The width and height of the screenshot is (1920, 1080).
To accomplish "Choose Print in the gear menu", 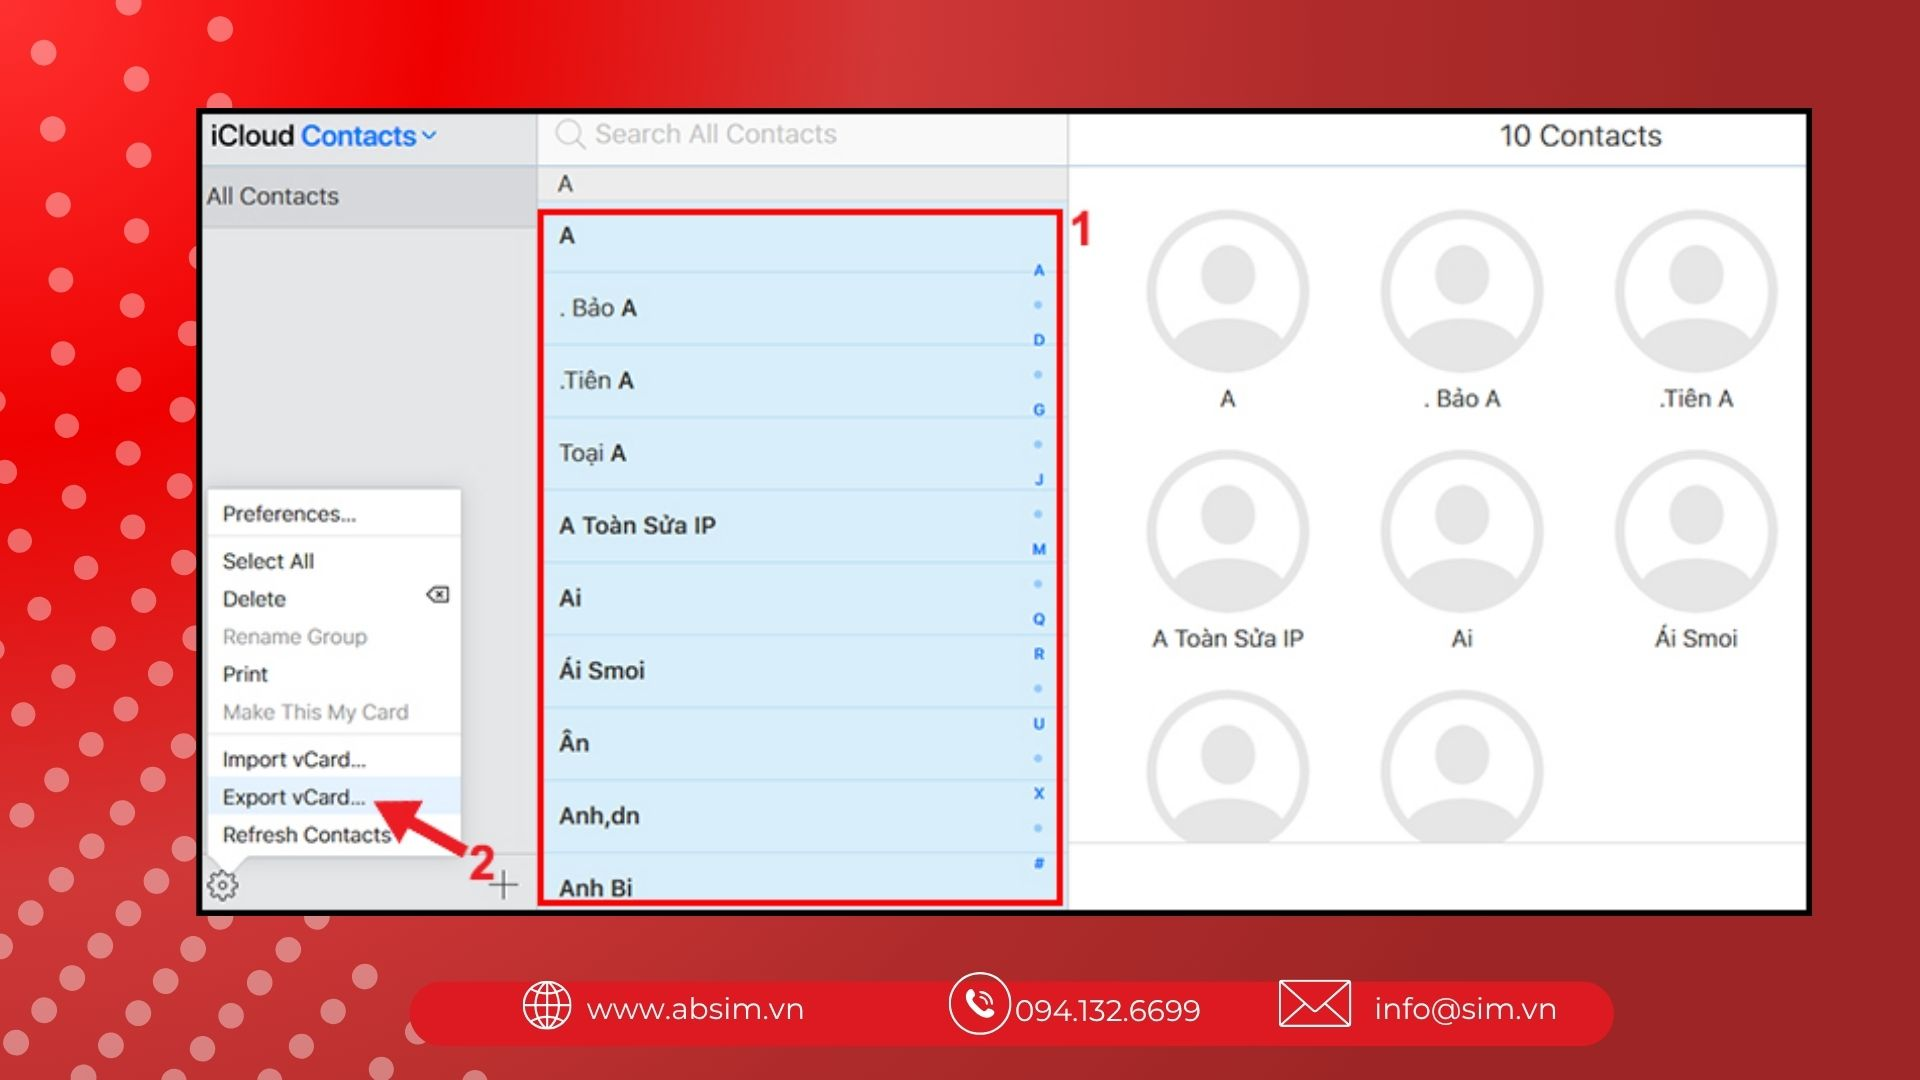I will click(334, 674).
